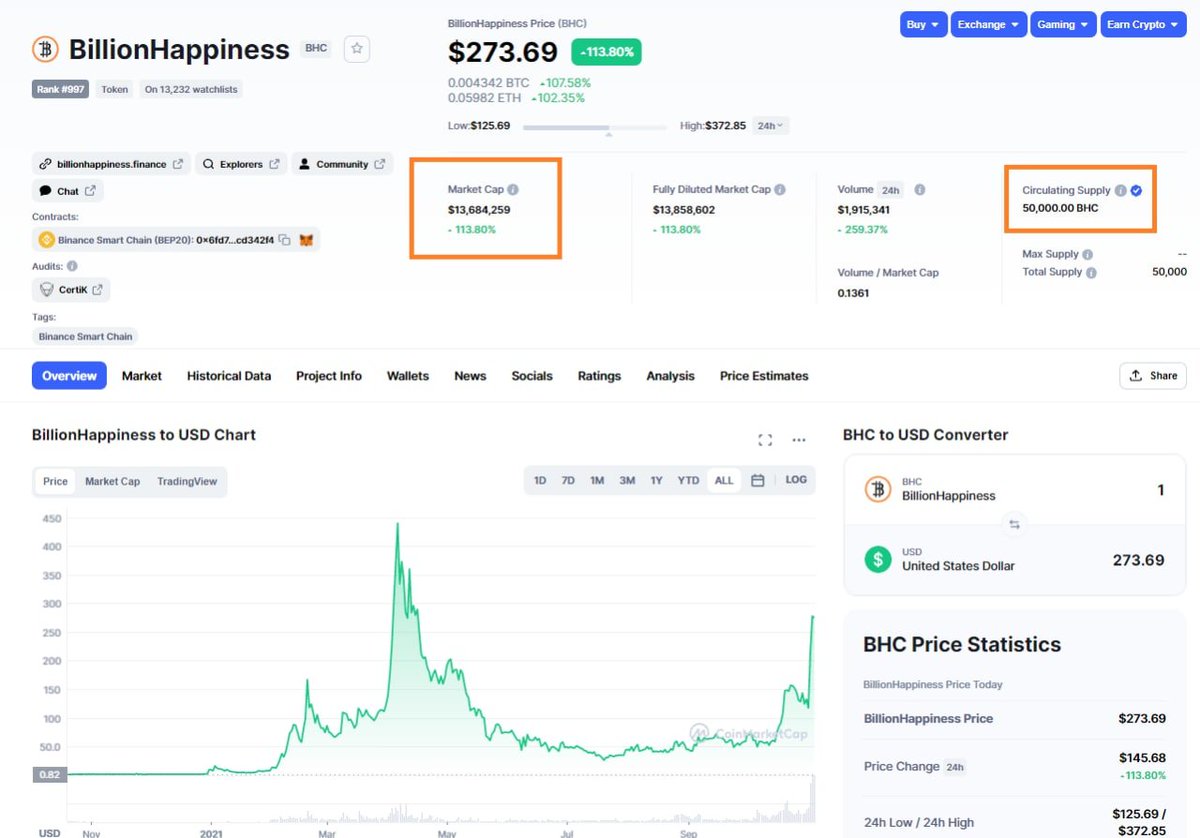Click the USD dollar icon in converter
The width and height of the screenshot is (1200, 838).
tap(878, 559)
